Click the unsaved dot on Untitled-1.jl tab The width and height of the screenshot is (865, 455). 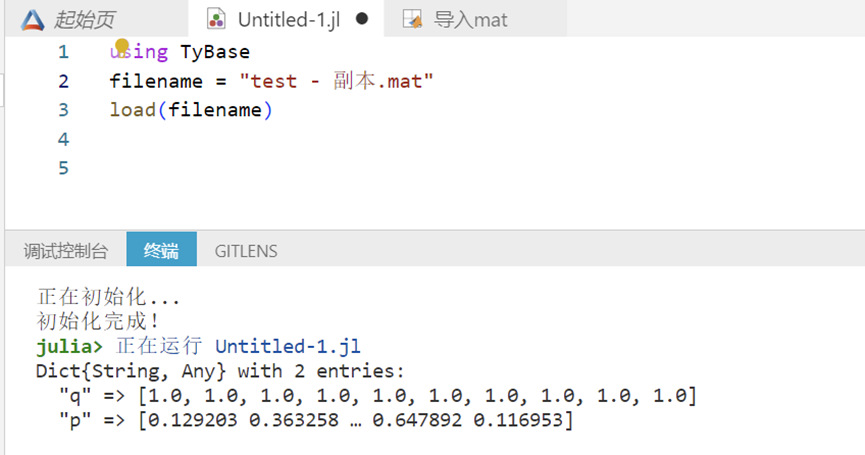coord(362,19)
